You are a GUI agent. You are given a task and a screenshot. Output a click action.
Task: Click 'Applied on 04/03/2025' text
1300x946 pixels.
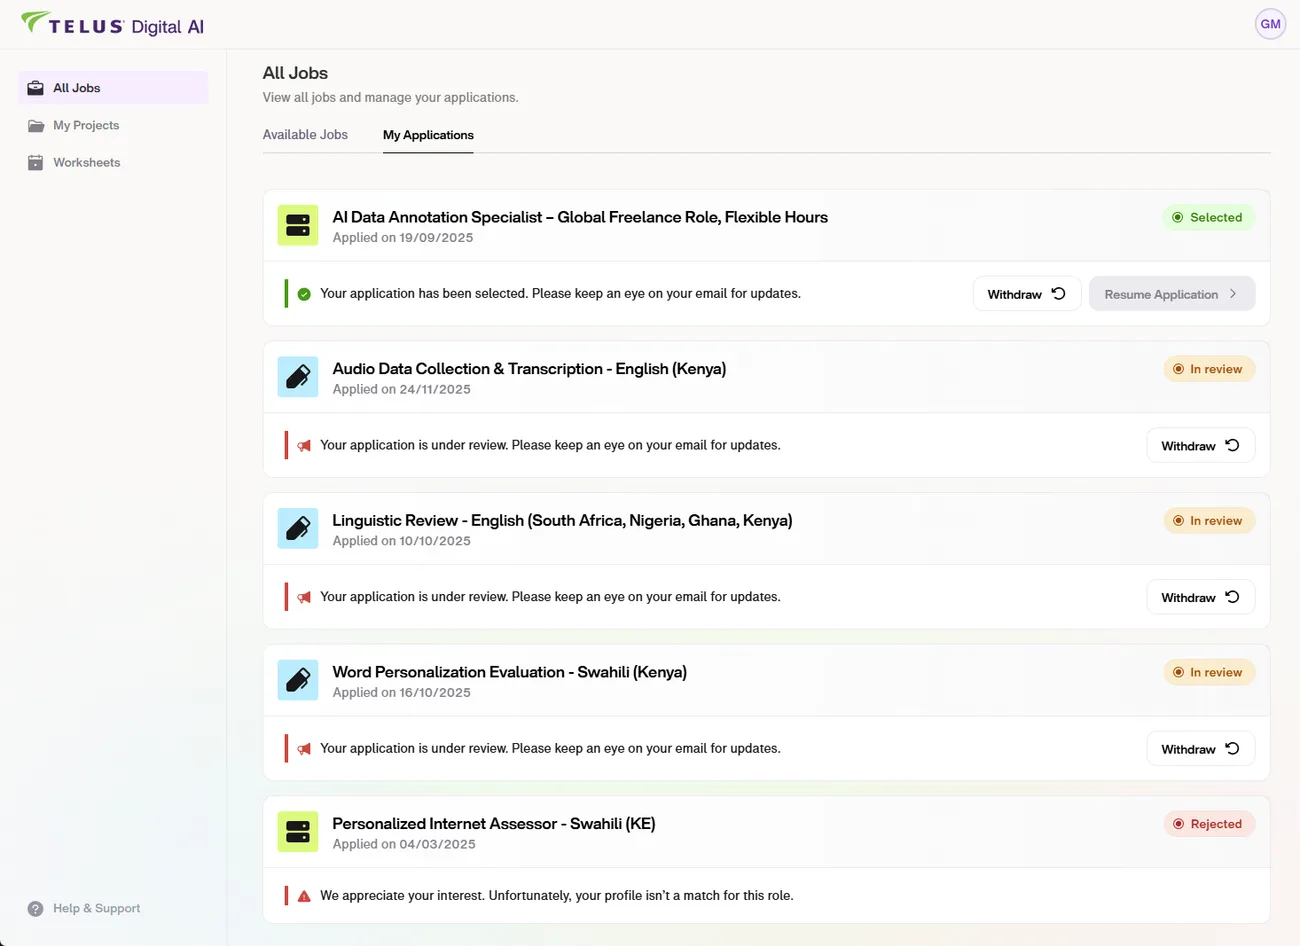coord(404,845)
